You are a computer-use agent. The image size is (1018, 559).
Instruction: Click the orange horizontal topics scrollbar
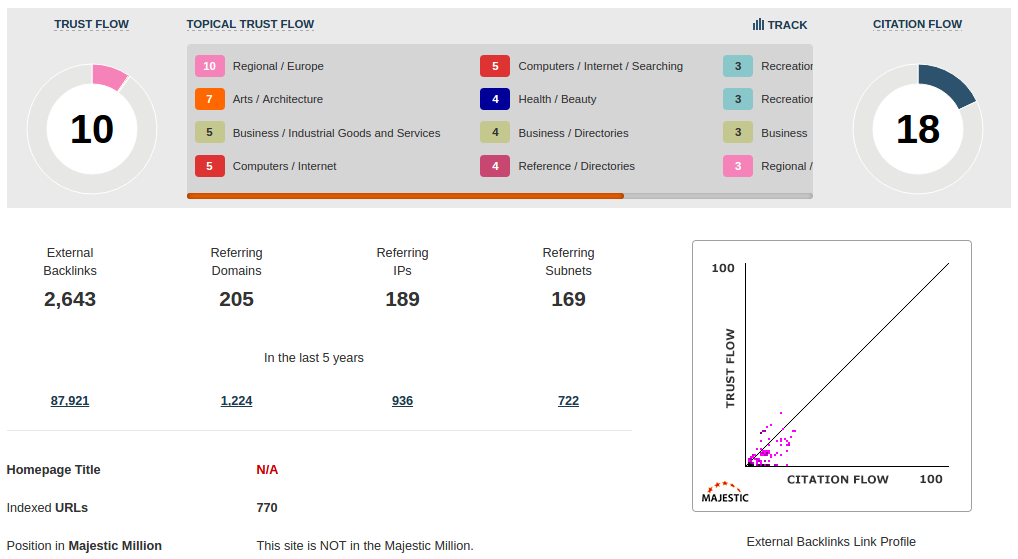(405, 196)
